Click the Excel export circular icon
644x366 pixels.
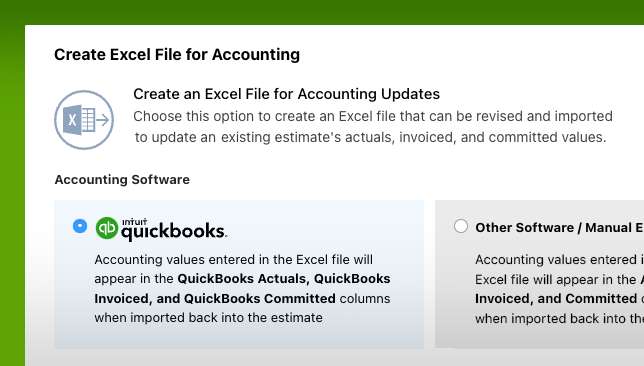[x=84, y=120]
